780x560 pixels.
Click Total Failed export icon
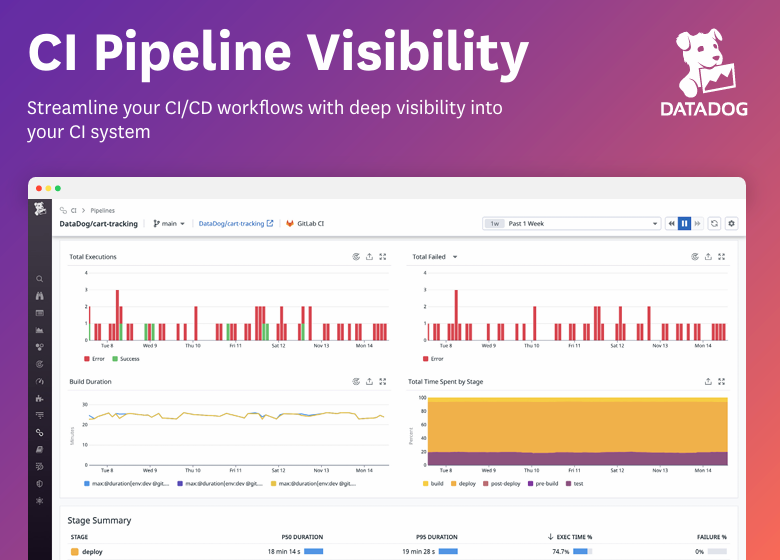coord(708,257)
